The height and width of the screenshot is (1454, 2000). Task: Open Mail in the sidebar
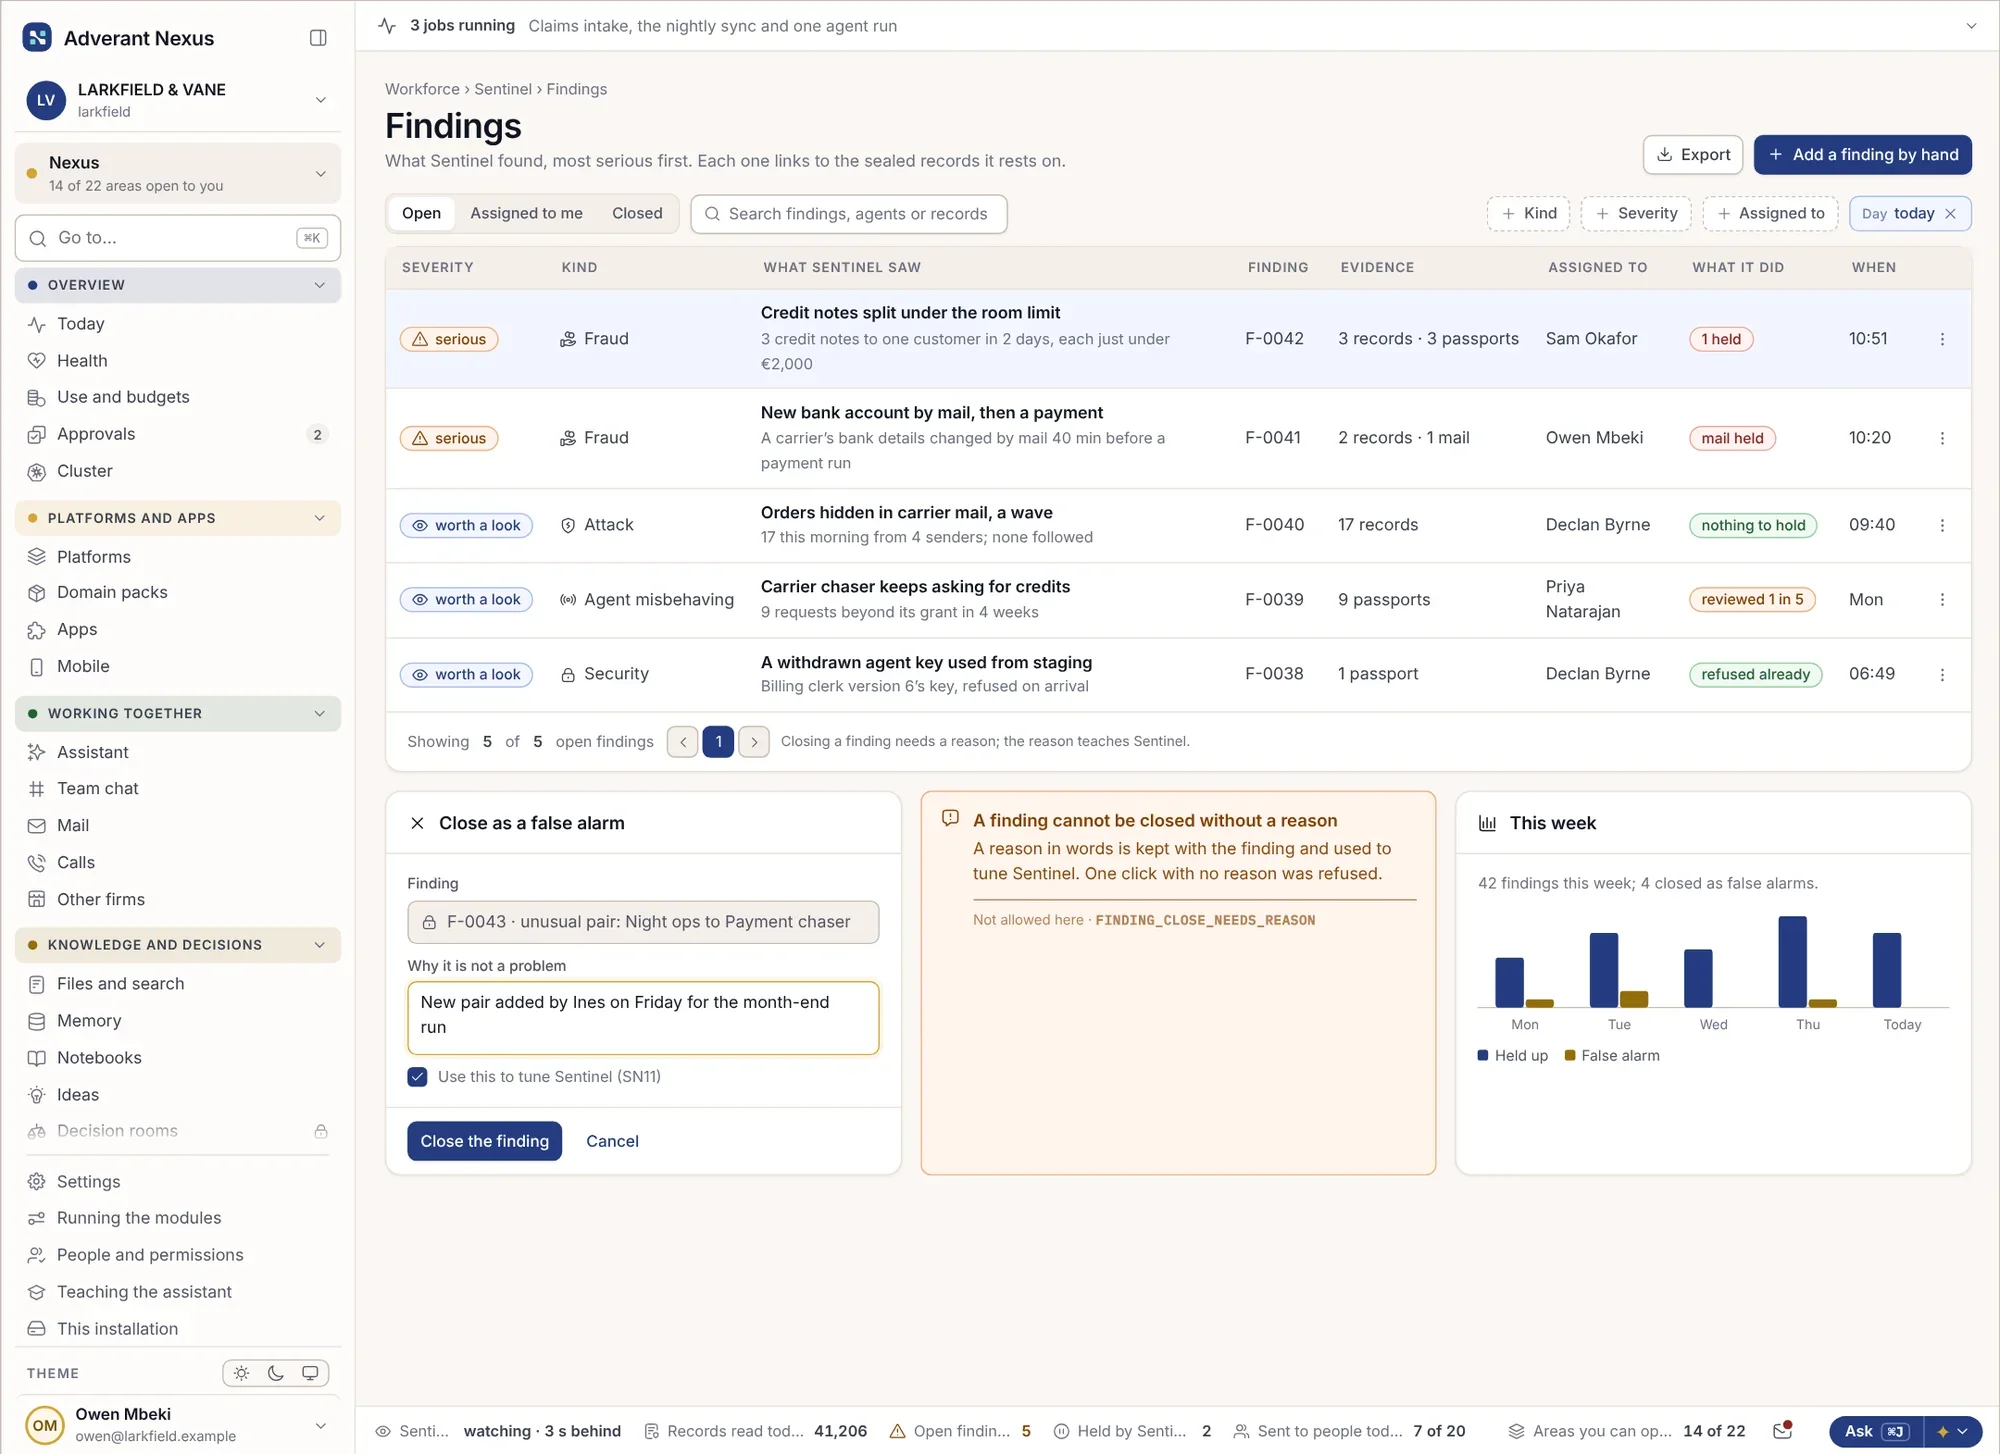(x=178, y=826)
